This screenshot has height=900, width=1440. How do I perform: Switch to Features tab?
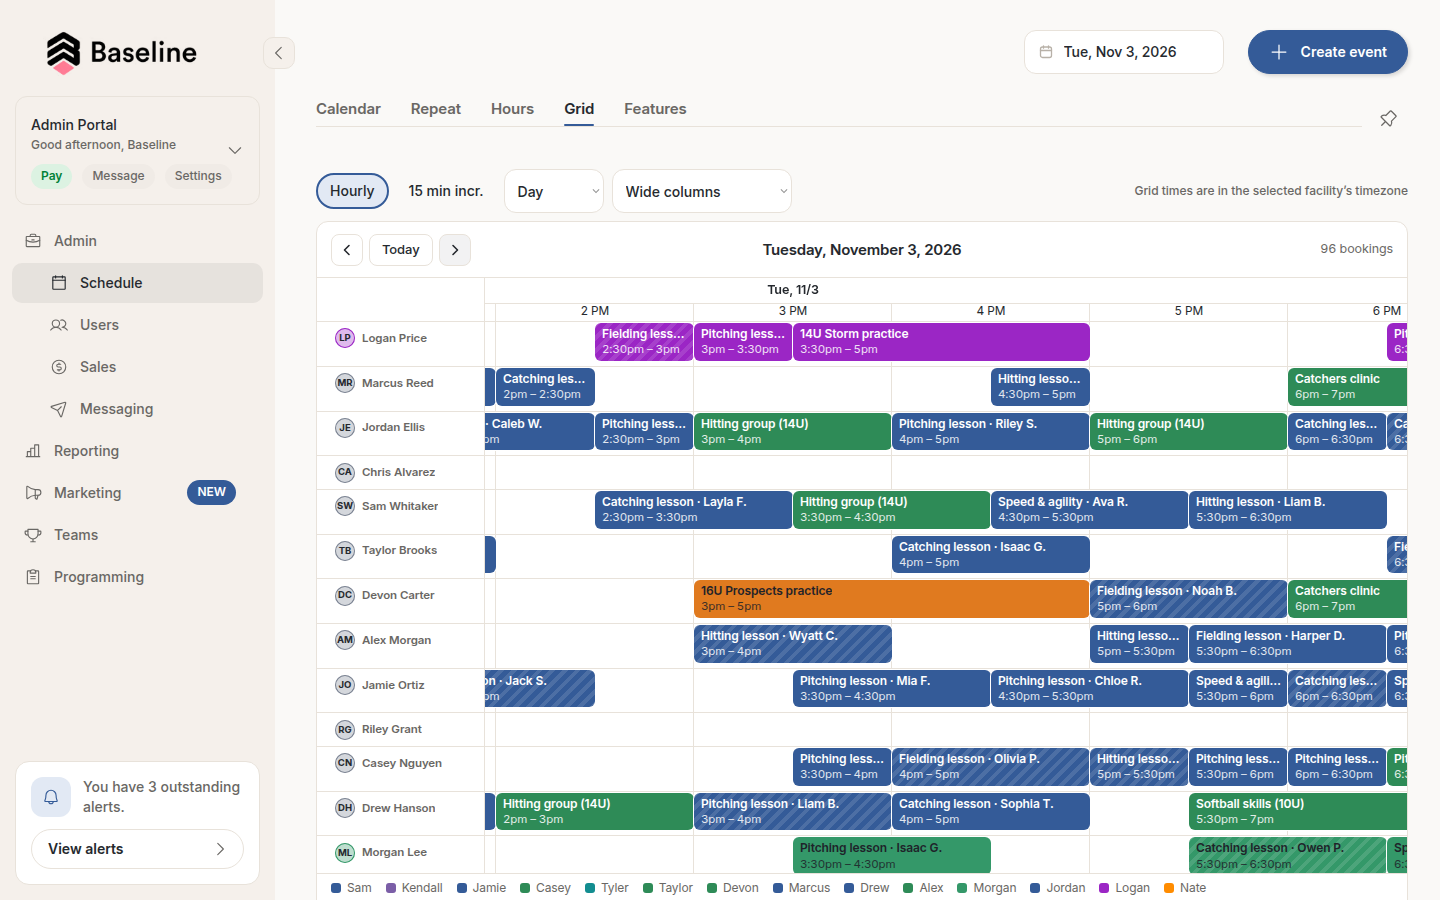click(x=655, y=109)
